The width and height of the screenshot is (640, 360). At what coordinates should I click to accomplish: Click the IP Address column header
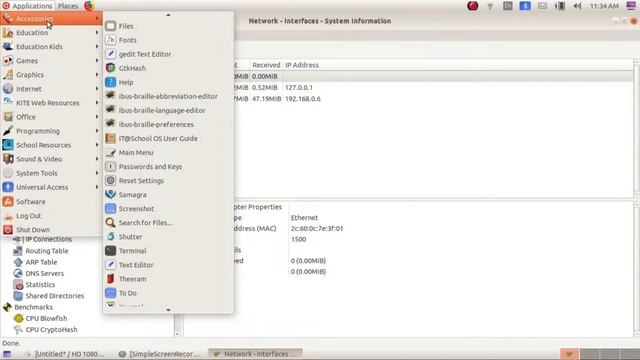pyautogui.click(x=302, y=65)
